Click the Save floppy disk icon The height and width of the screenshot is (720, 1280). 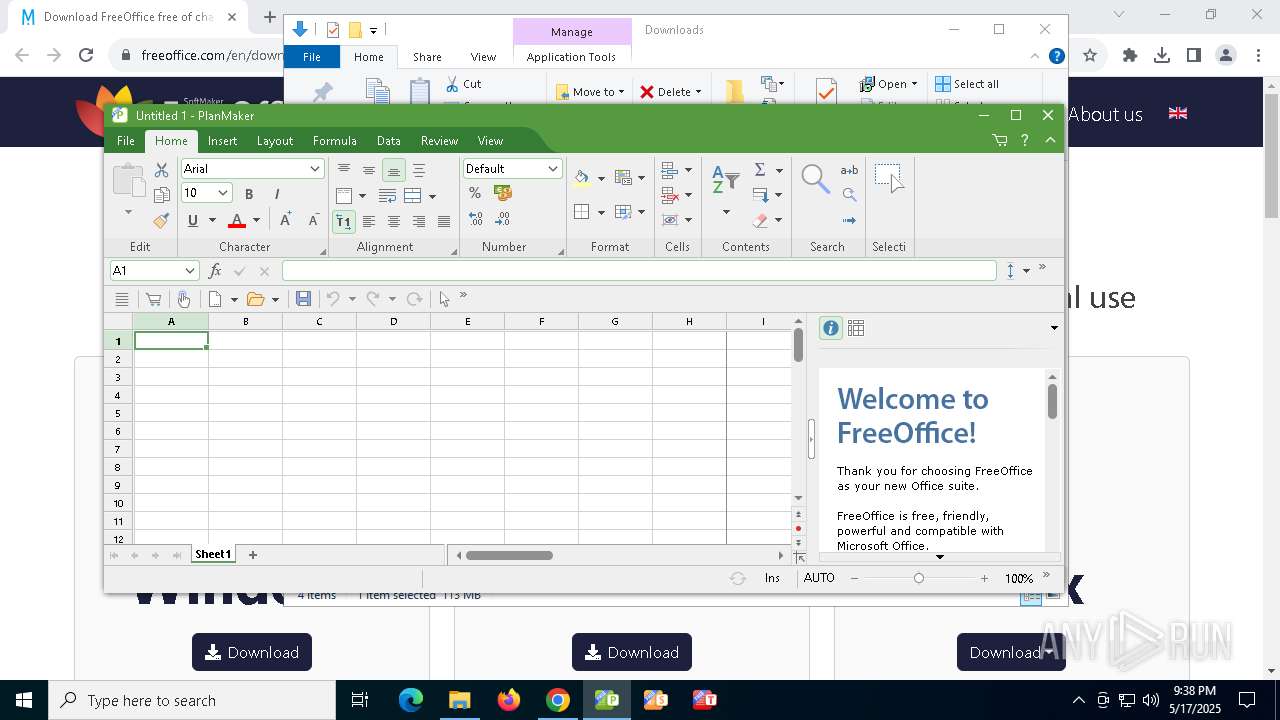303,299
